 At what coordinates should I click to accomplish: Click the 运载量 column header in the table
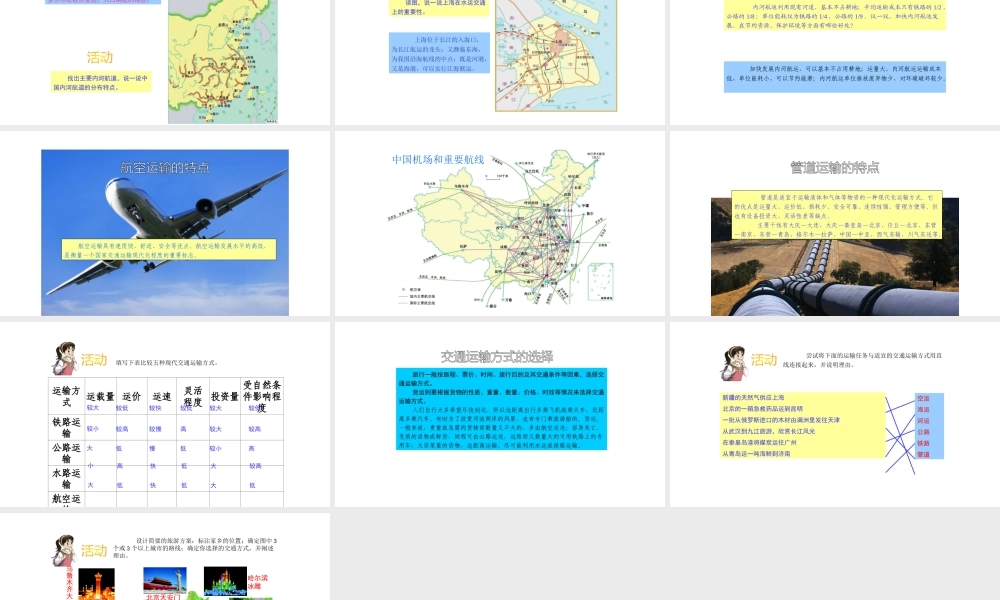point(100,397)
